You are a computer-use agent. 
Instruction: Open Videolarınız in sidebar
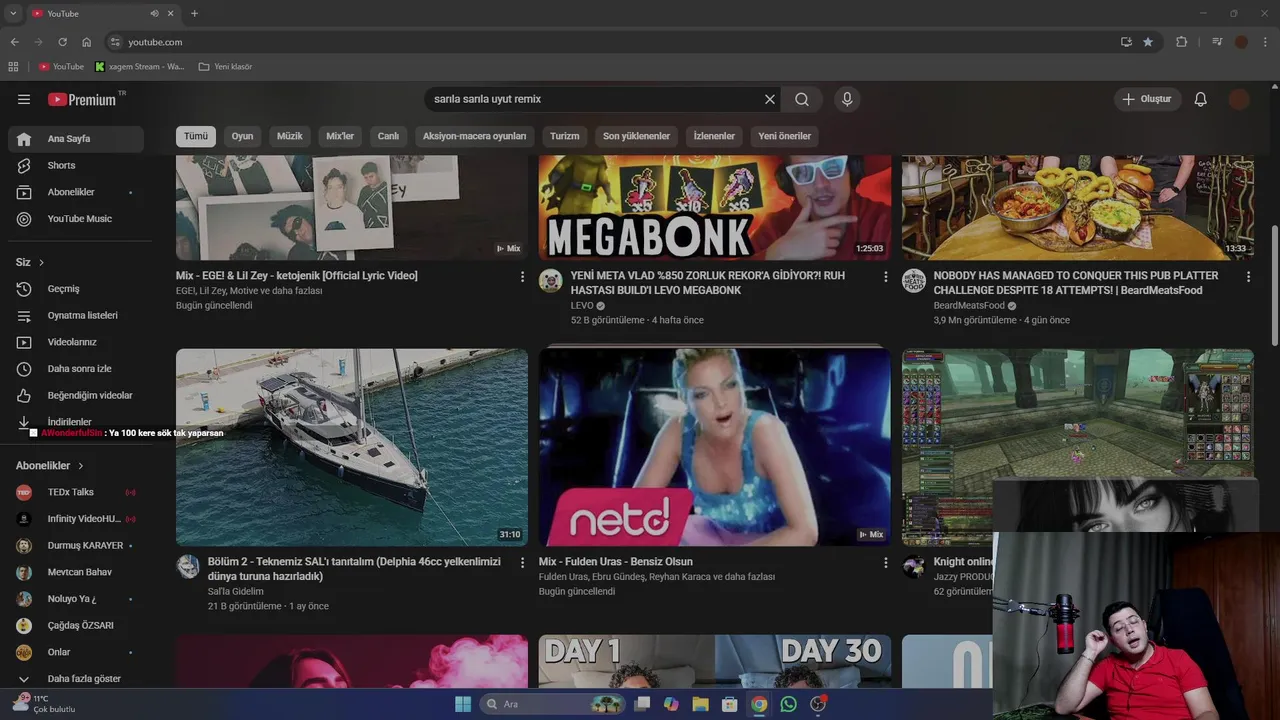[x=76, y=342]
